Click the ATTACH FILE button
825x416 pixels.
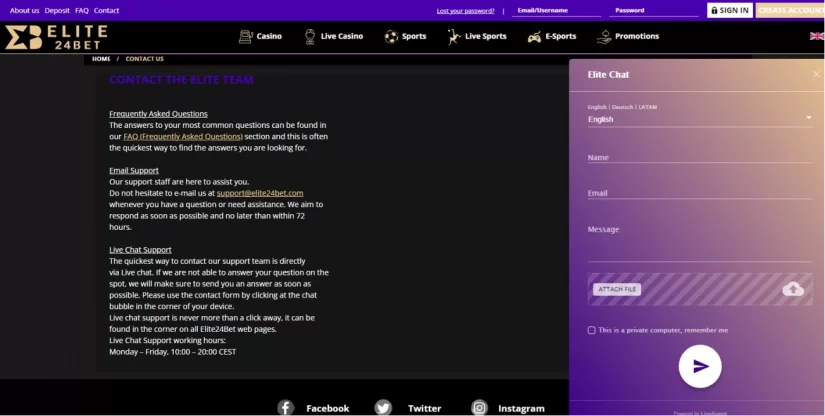(x=617, y=289)
